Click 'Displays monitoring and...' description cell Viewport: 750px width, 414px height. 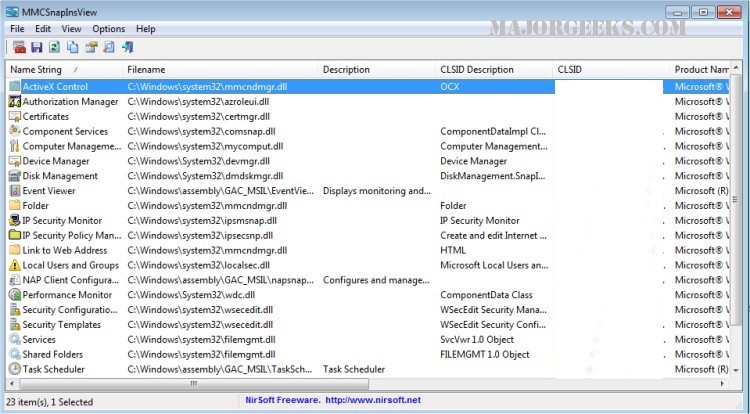click(x=377, y=191)
